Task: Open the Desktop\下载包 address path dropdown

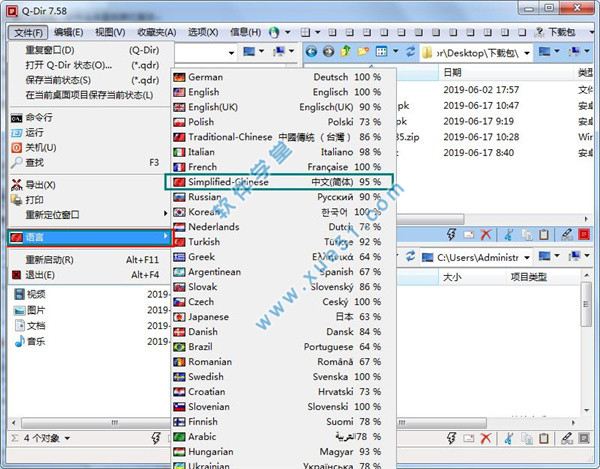Action: (x=527, y=53)
